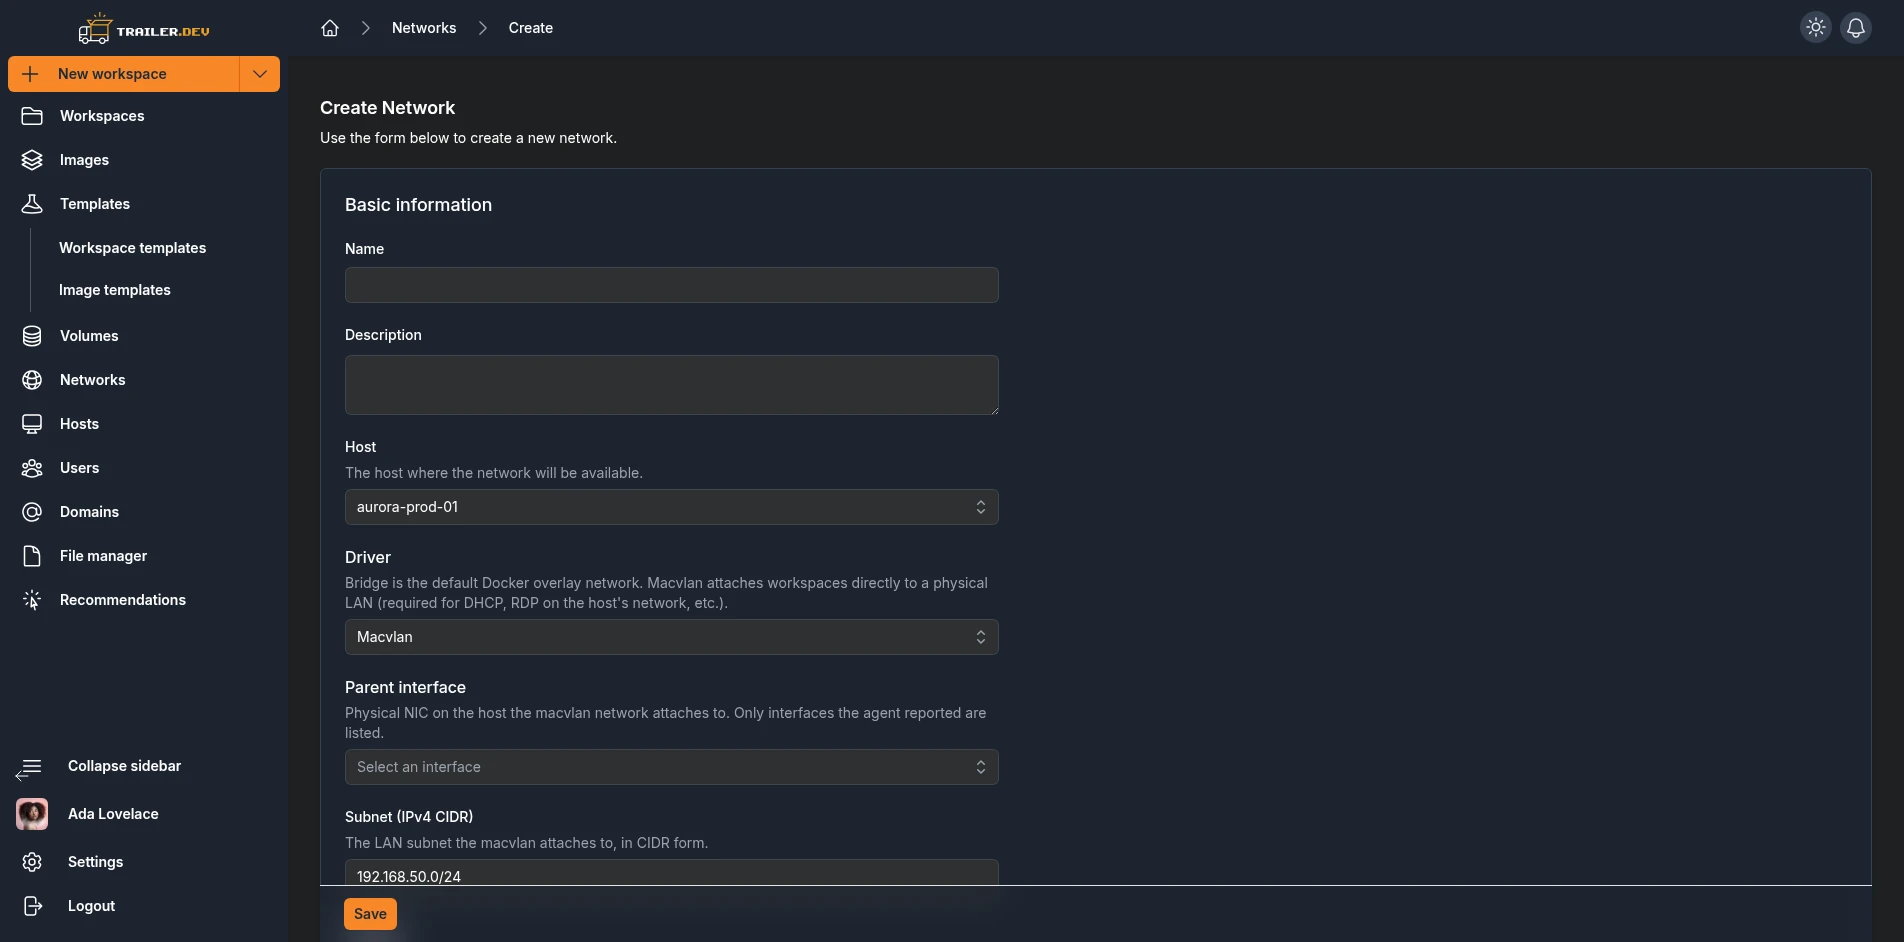Click the Subnet (IPv4 CIDR) label
The height and width of the screenshot is (942, 1904).
(409, 817)
